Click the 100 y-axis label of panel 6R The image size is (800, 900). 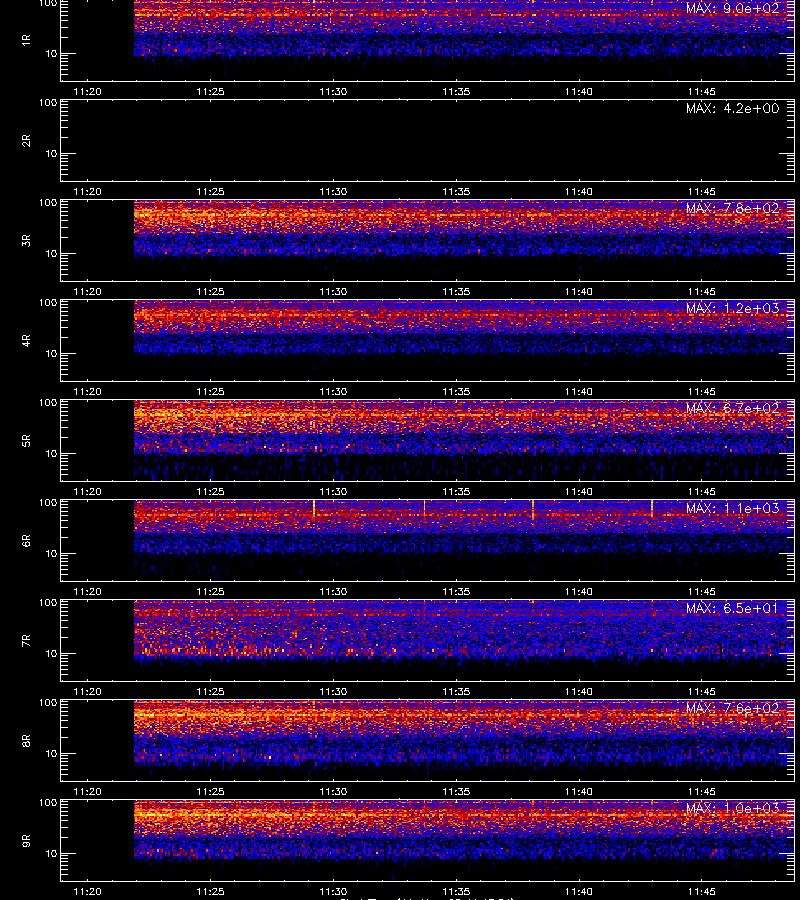[x=48, y=503]
